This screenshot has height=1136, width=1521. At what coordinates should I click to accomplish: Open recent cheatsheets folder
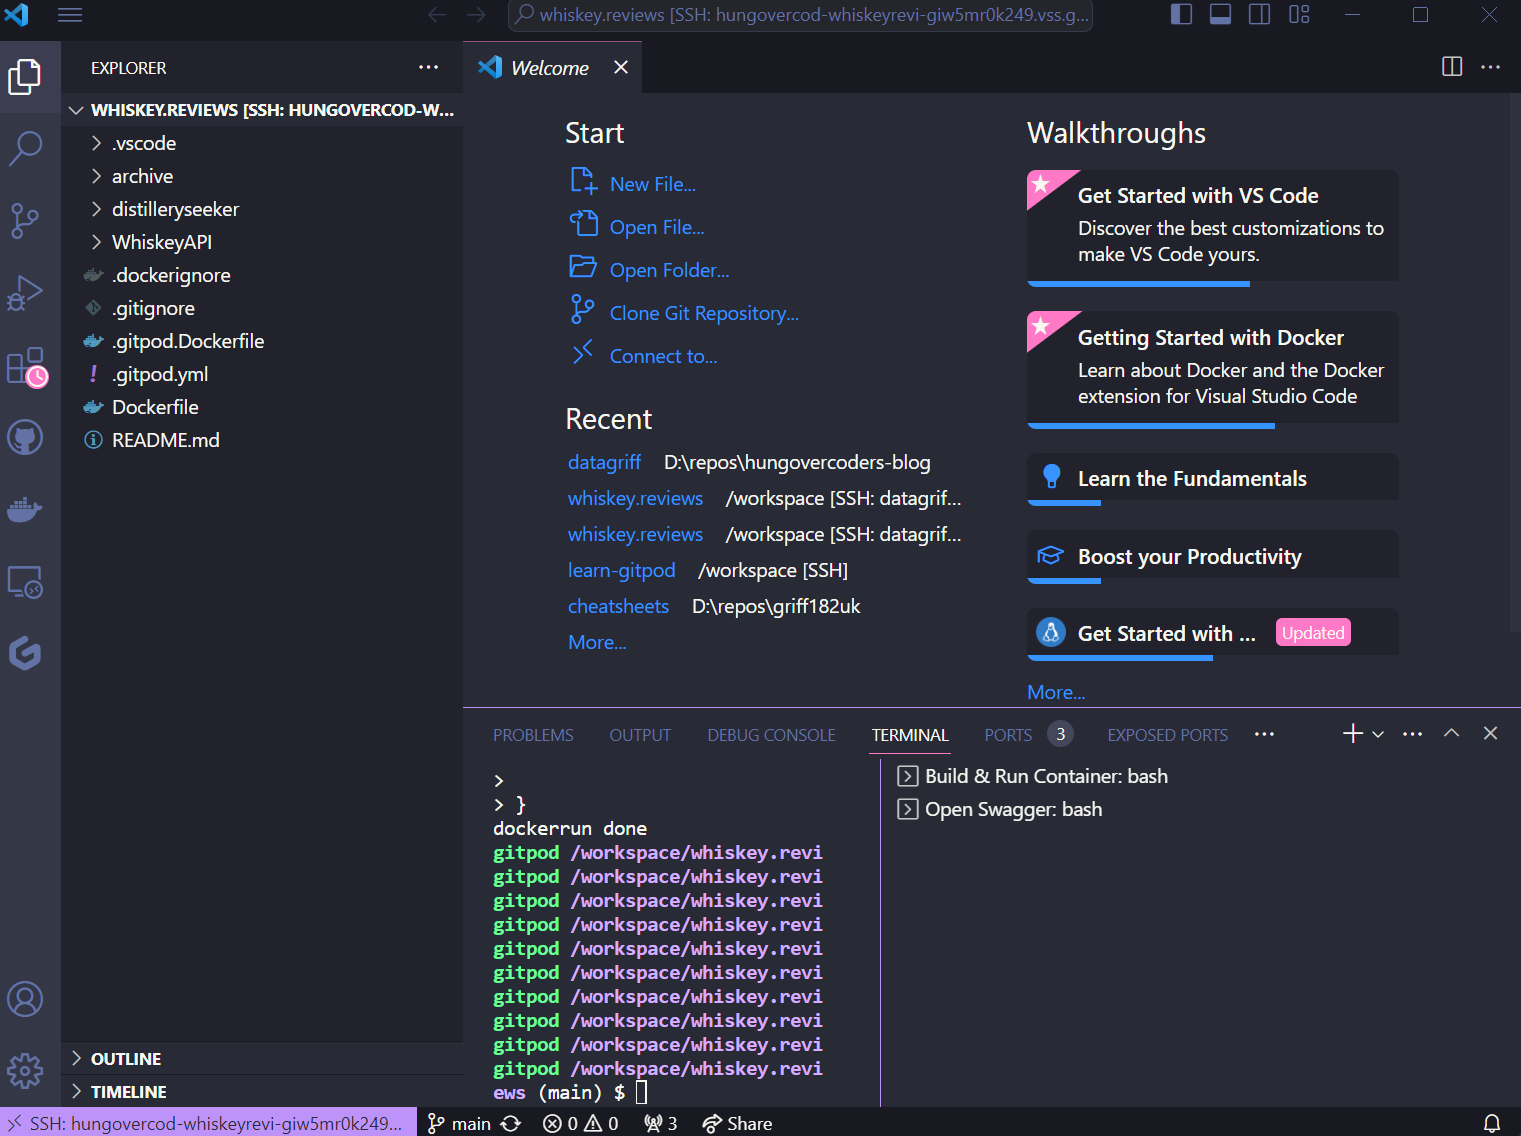coord(618,606)
